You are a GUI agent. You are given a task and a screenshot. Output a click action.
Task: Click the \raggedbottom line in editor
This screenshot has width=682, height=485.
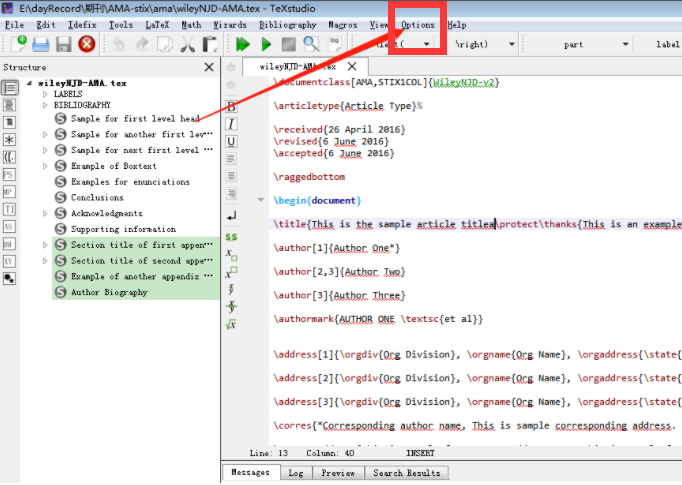pyautogui.click(x=309, y=177)
